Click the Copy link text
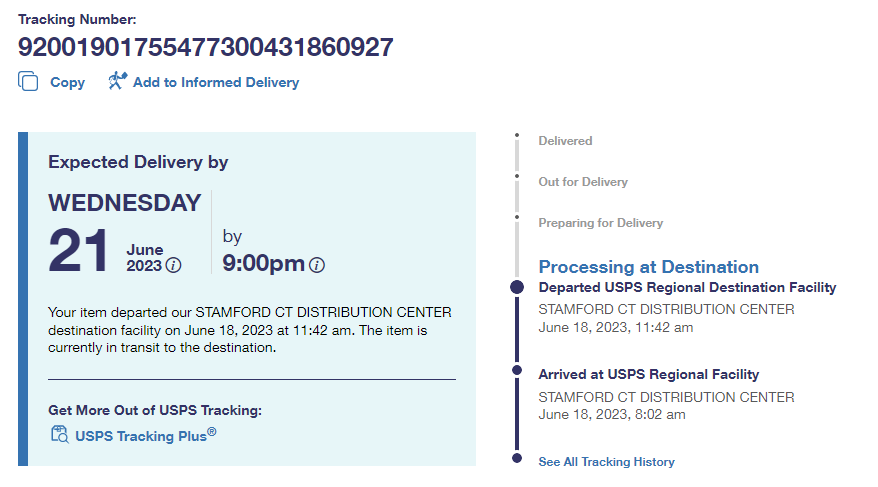 (67, 83)
